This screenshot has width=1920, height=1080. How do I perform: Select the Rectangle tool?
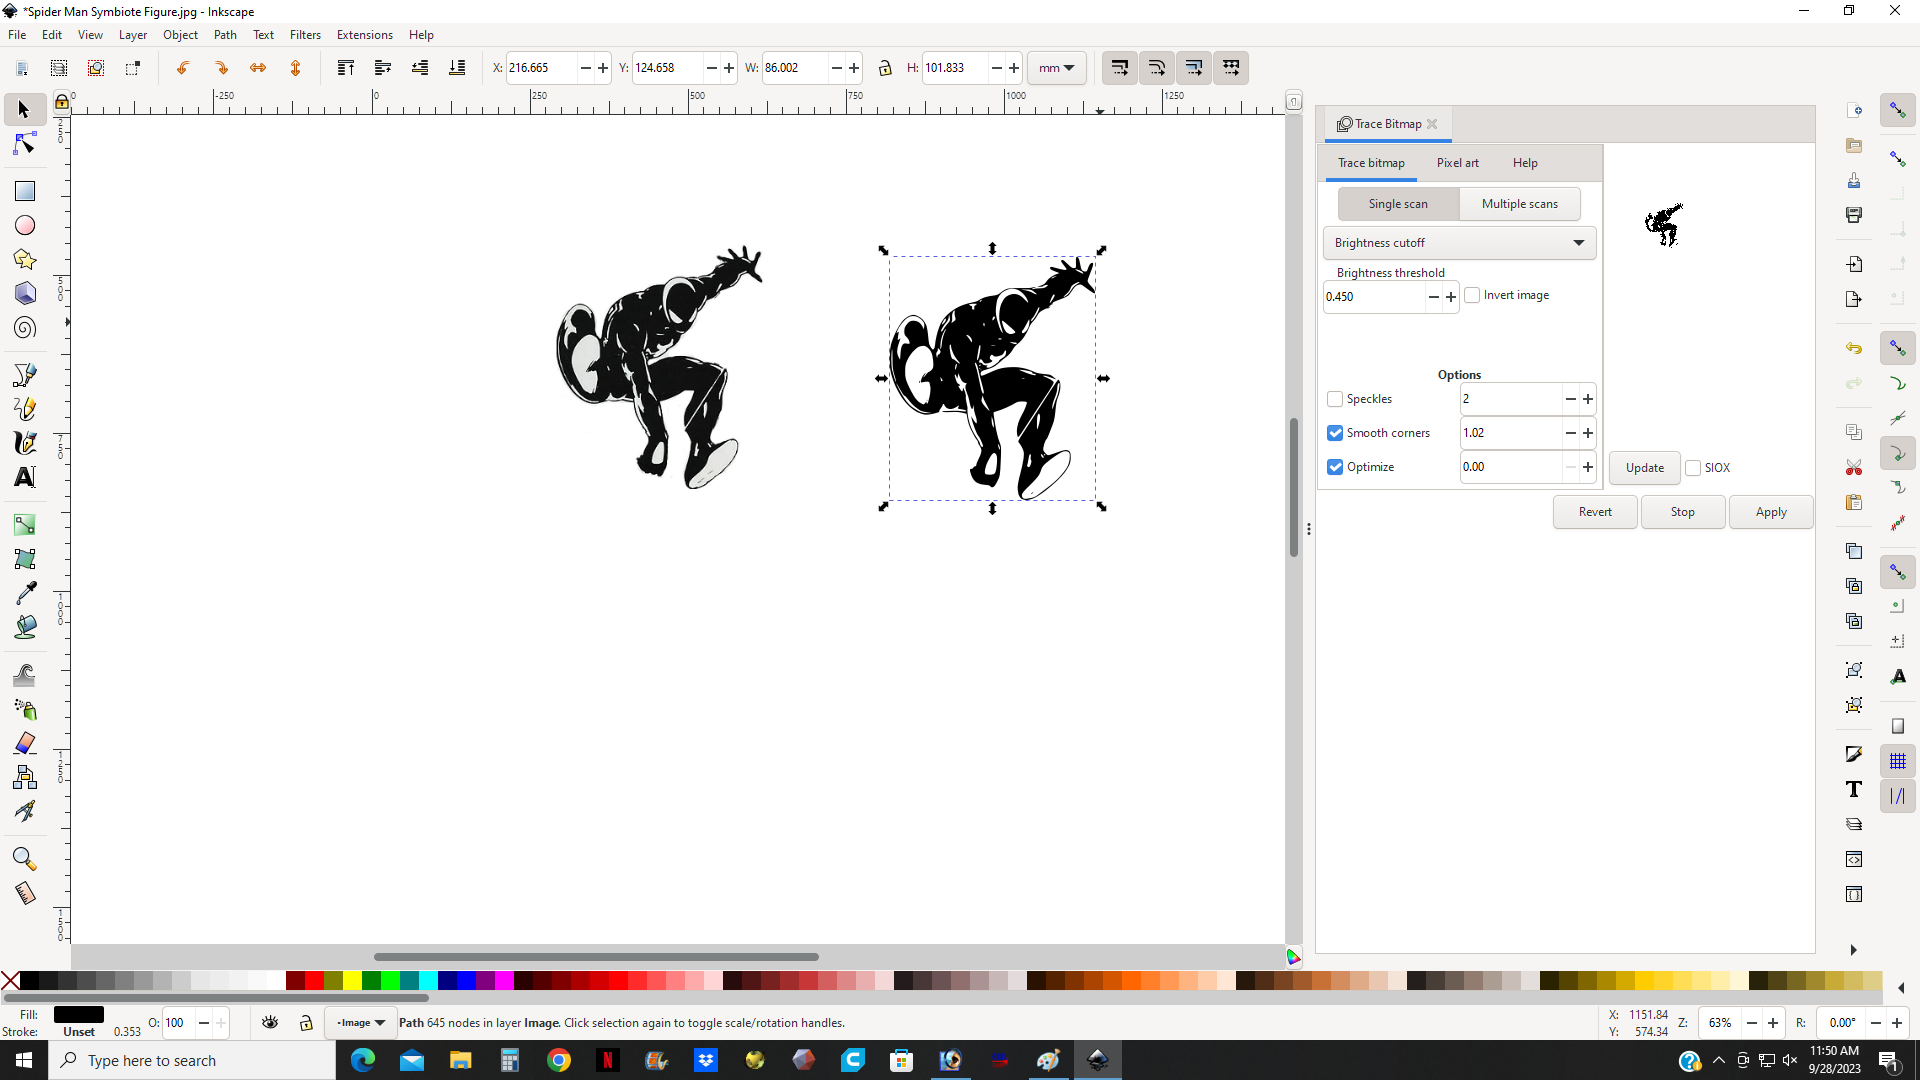[25, 191]
